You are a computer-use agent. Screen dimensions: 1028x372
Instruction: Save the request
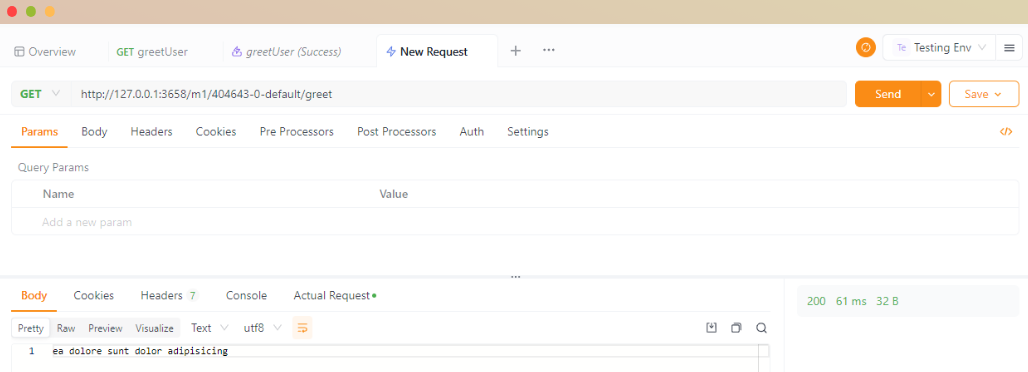(983, 94)
